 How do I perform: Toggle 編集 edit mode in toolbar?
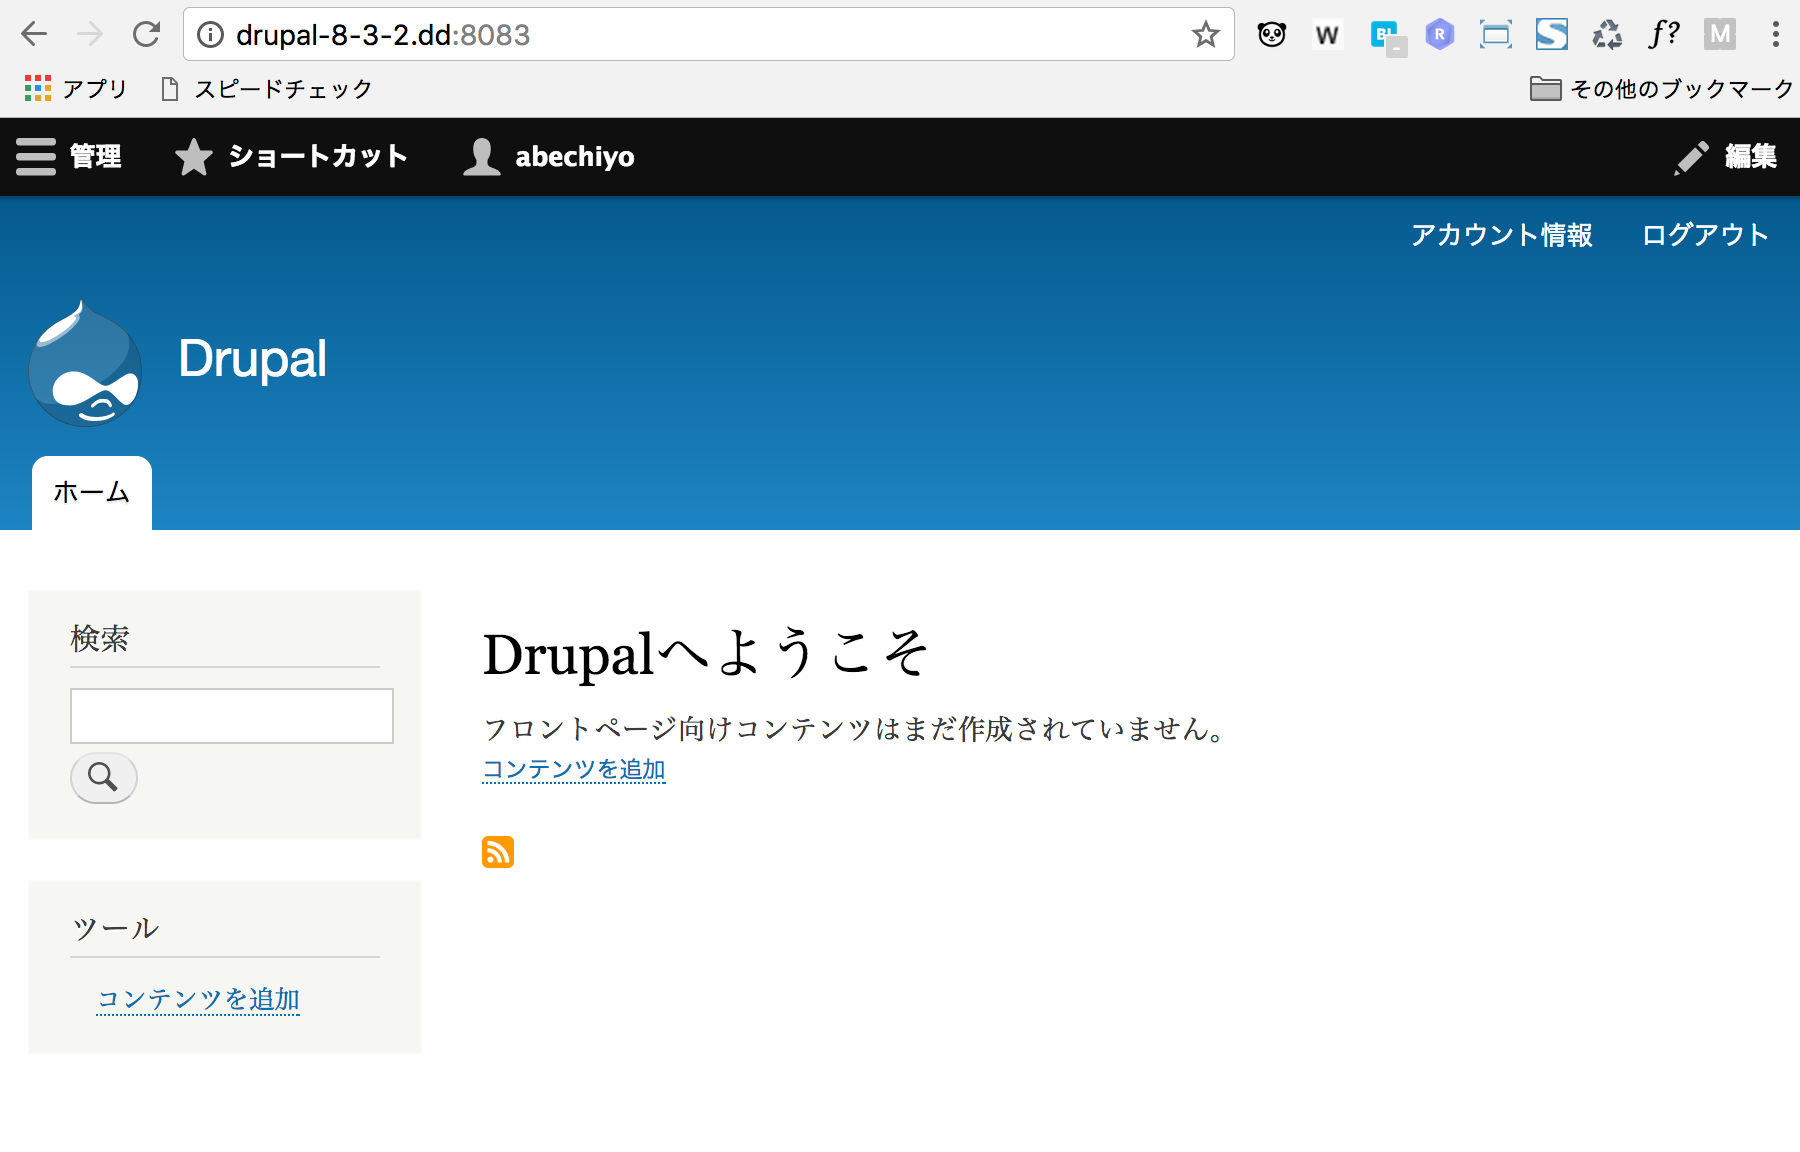(1726, 157)
